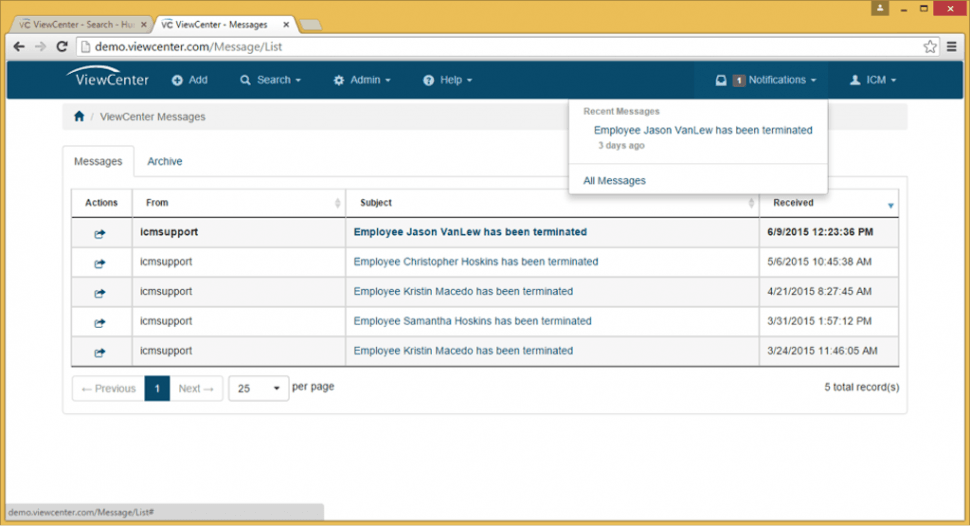The image size is (970, 526).
Task: Open recent message about Jason VanLew termination
Action: tap(703, 130)
